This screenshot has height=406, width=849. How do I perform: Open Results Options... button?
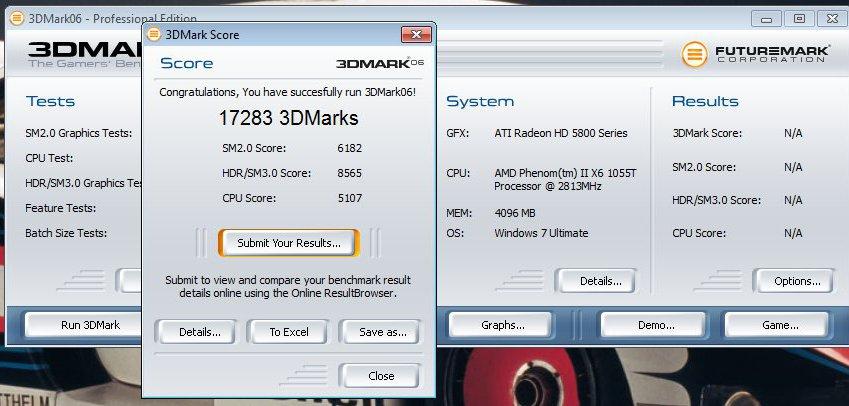tap(794, 281)
